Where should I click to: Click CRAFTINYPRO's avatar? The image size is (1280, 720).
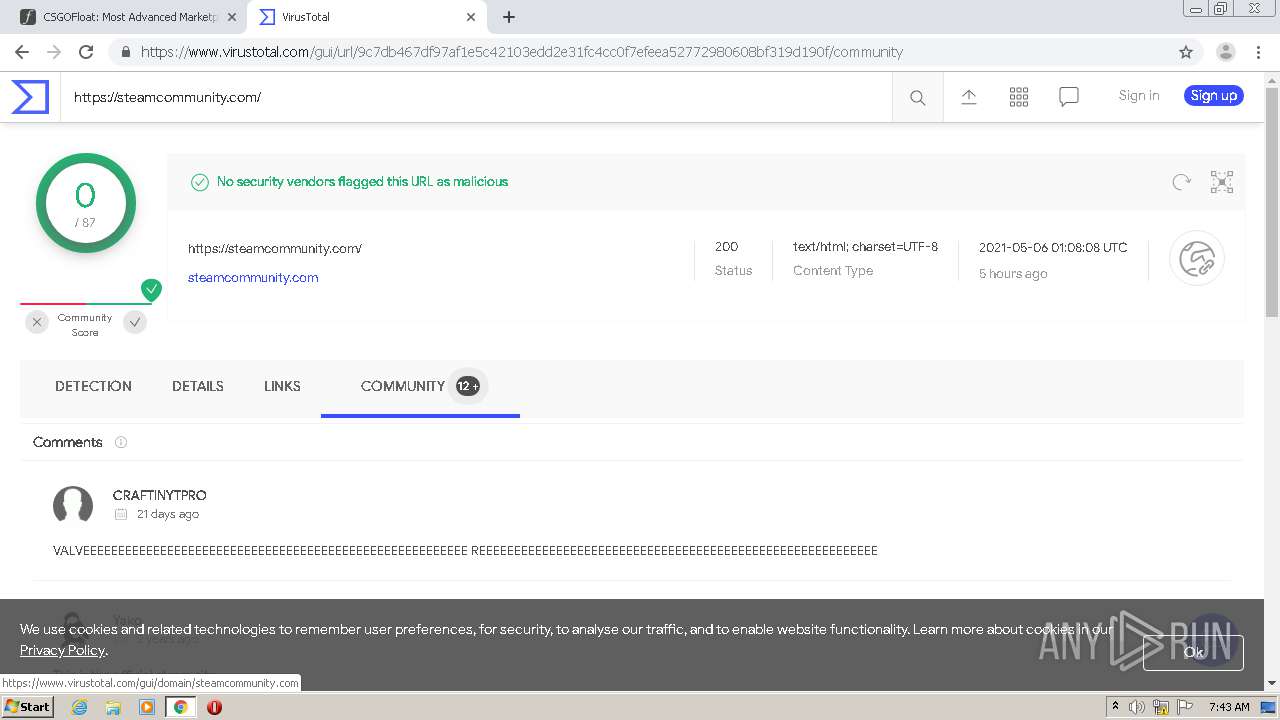73,505
